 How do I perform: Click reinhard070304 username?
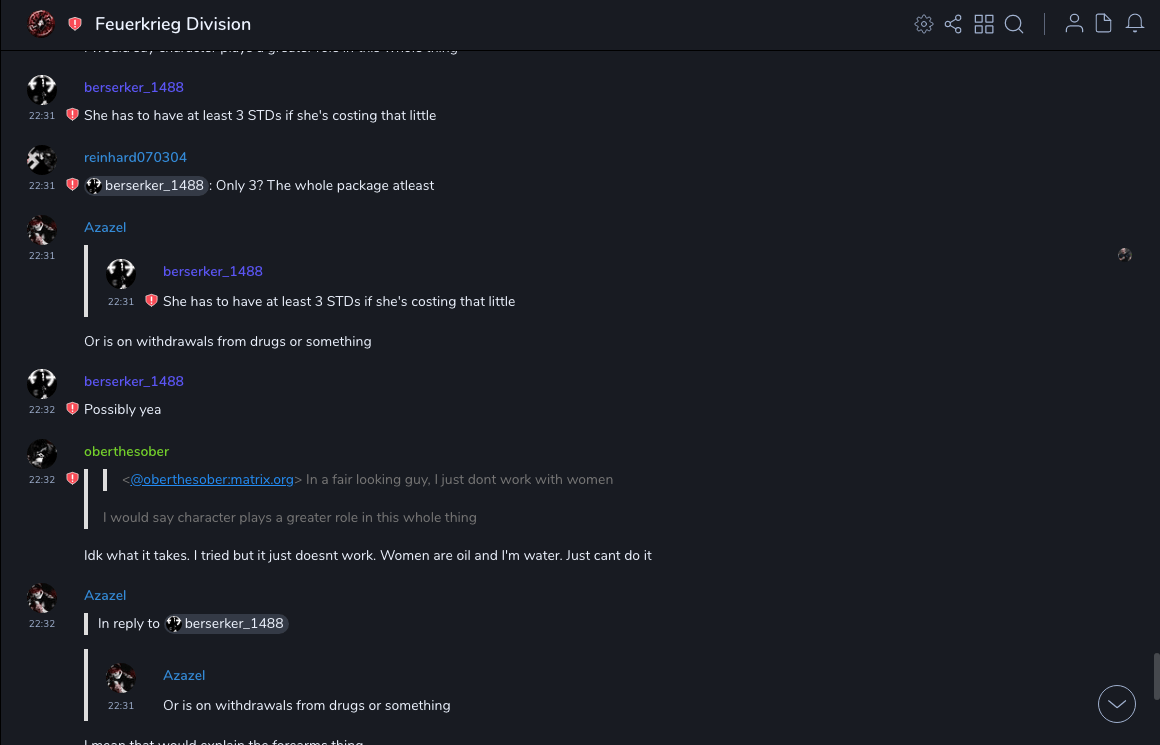click(x=135, y=158)
